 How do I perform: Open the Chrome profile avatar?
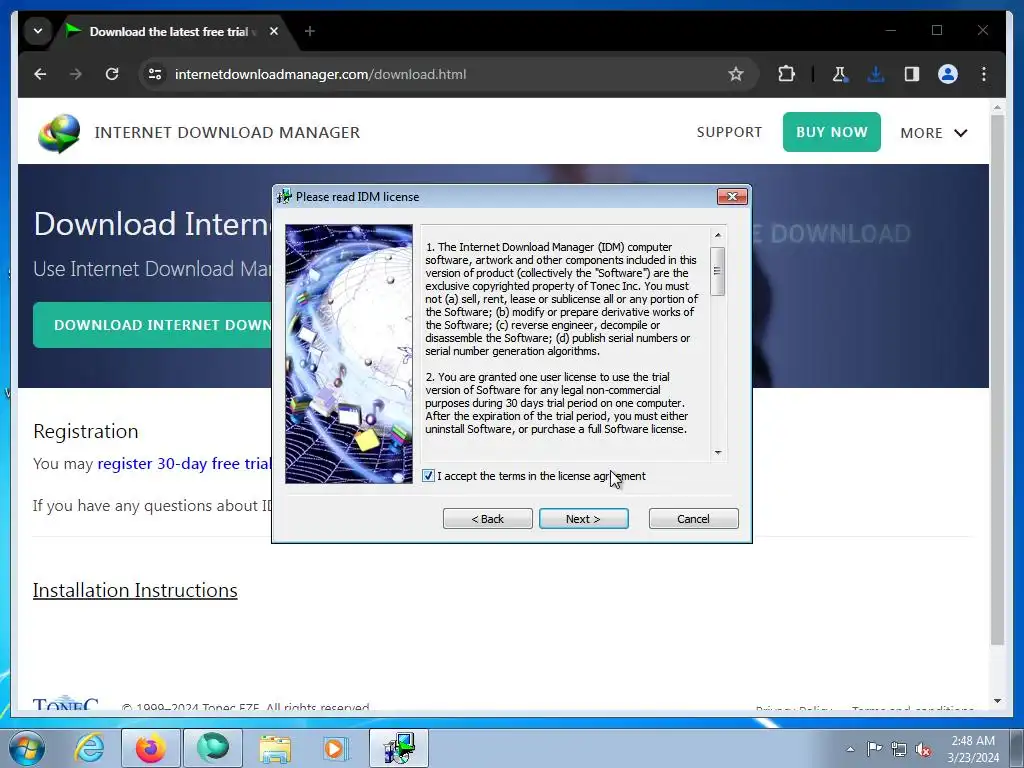tap(948, 74)
